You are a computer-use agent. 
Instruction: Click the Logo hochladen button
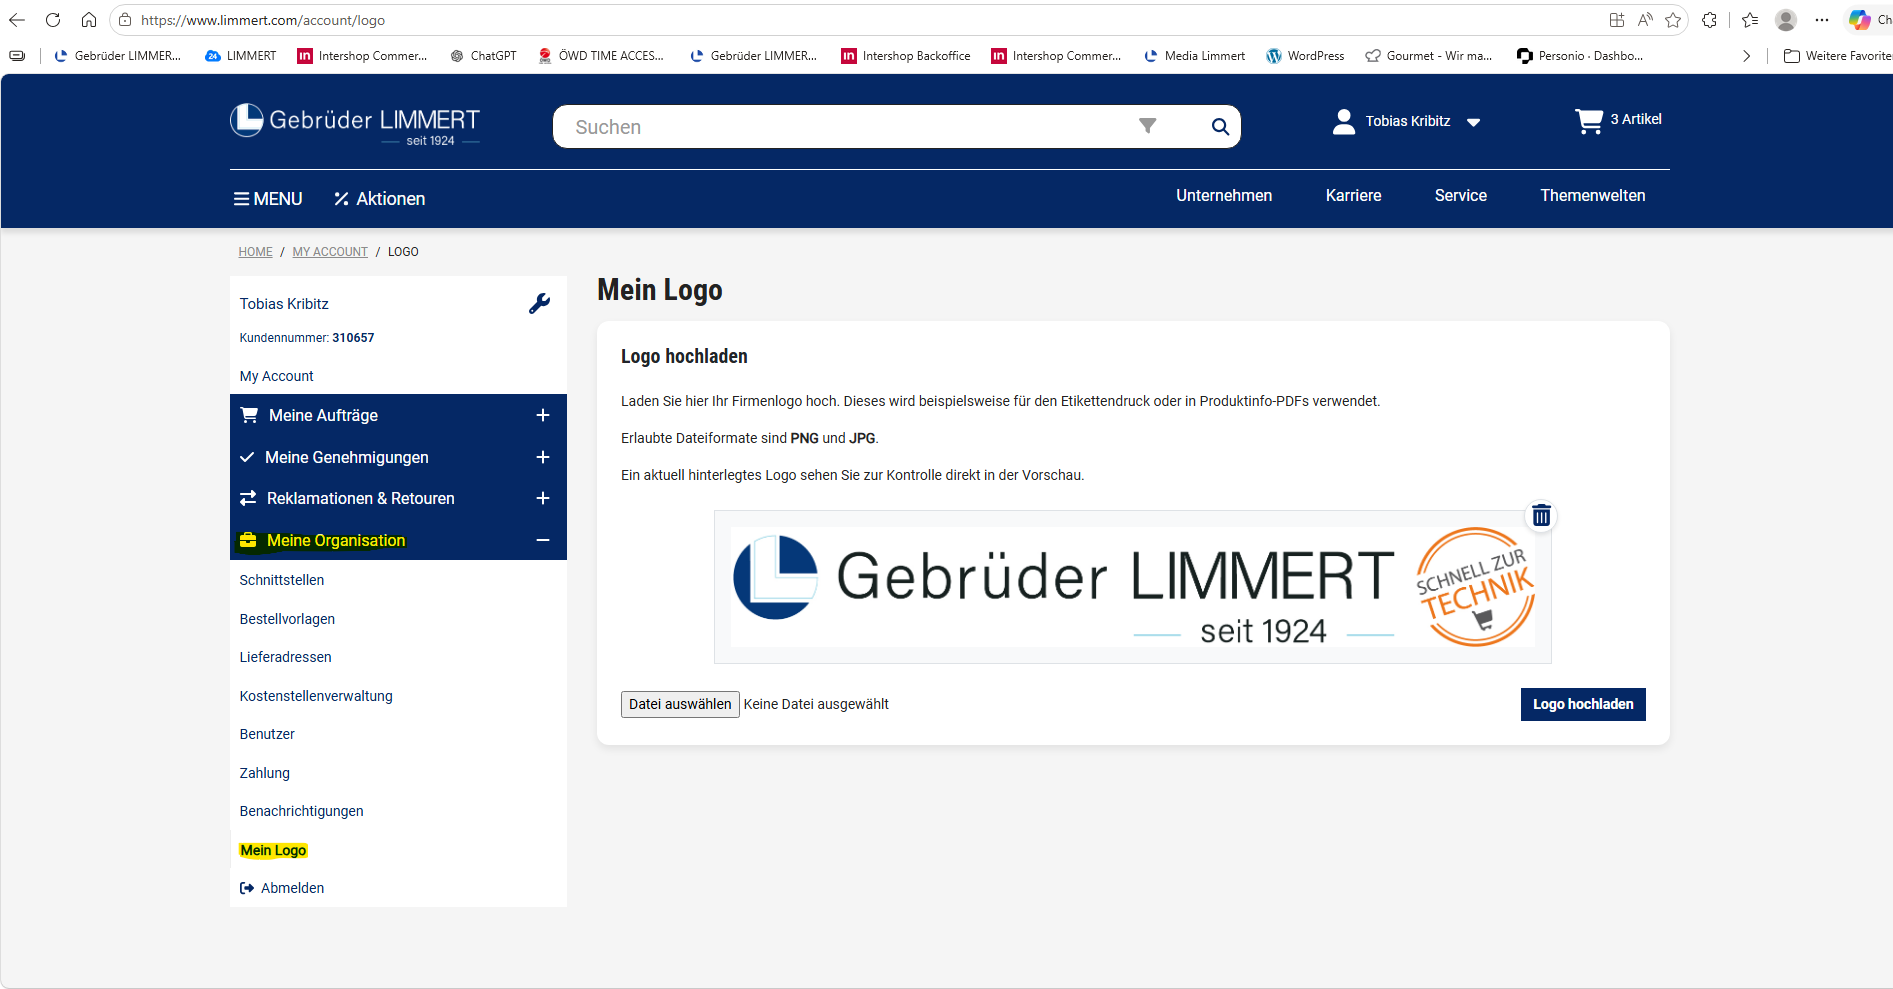(1583, 704)
